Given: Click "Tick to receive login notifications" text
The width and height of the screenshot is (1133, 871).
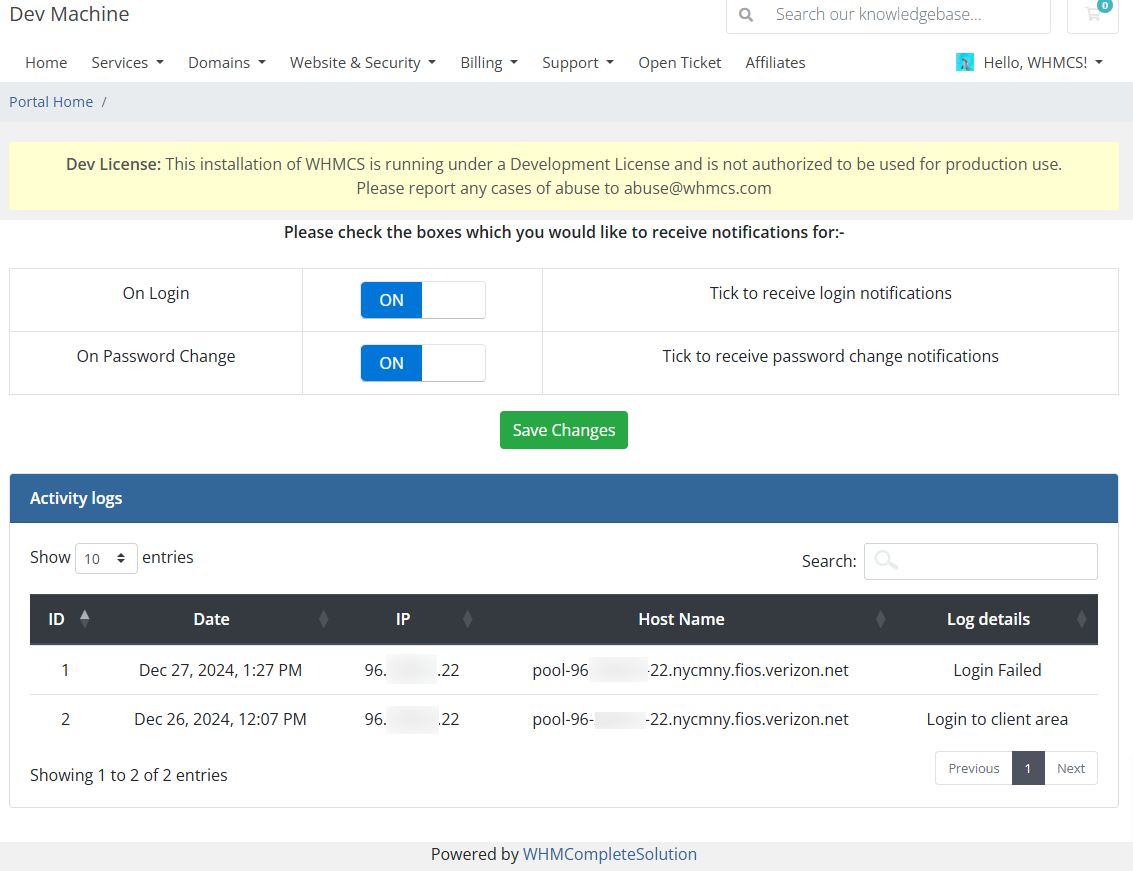Looking at the screenshot, I should click(x=830, y=293).
